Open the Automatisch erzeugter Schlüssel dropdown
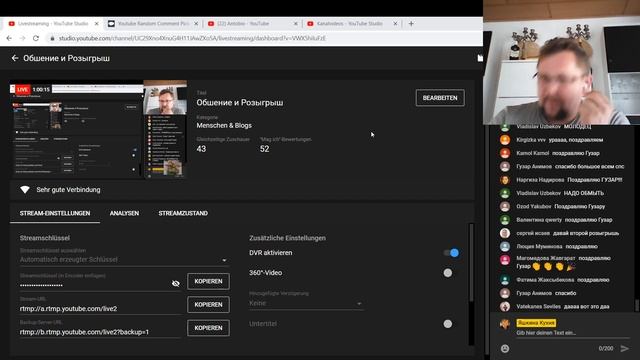 124,260
